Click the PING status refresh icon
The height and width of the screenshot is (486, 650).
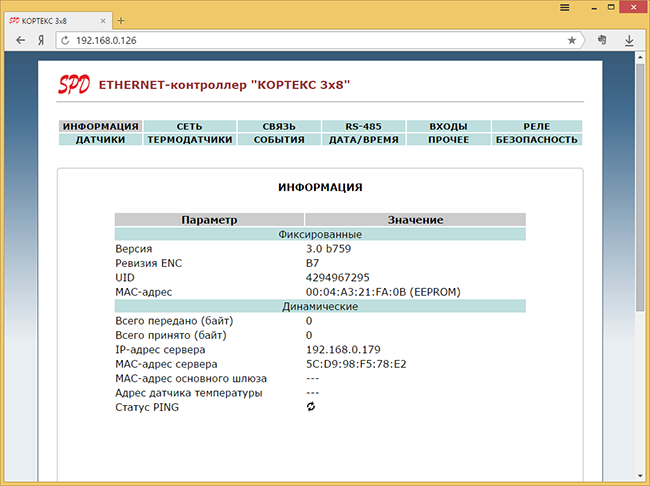coord(311,407)
